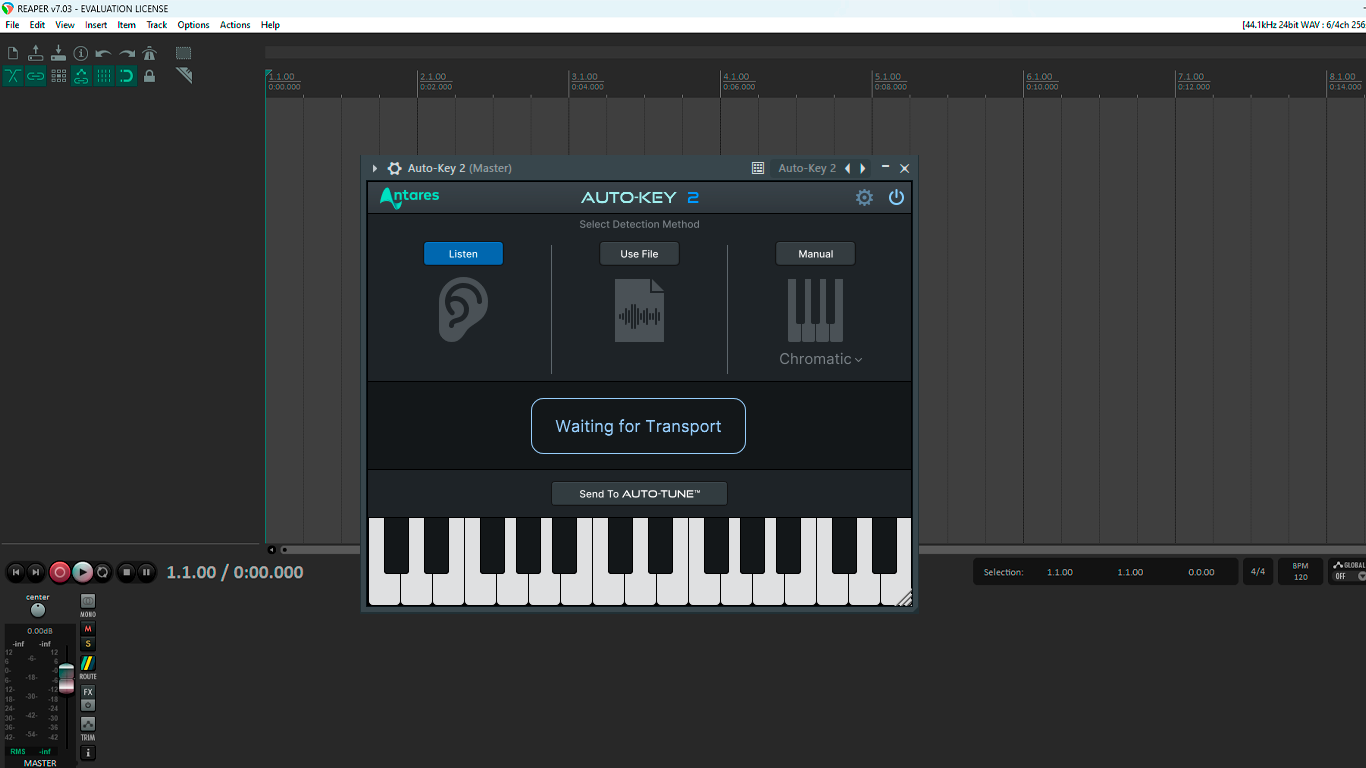Viewport: 1366px width, 768px height.
Task: Toggle ripple editing grid icon
Action: [x=58, y=76]
